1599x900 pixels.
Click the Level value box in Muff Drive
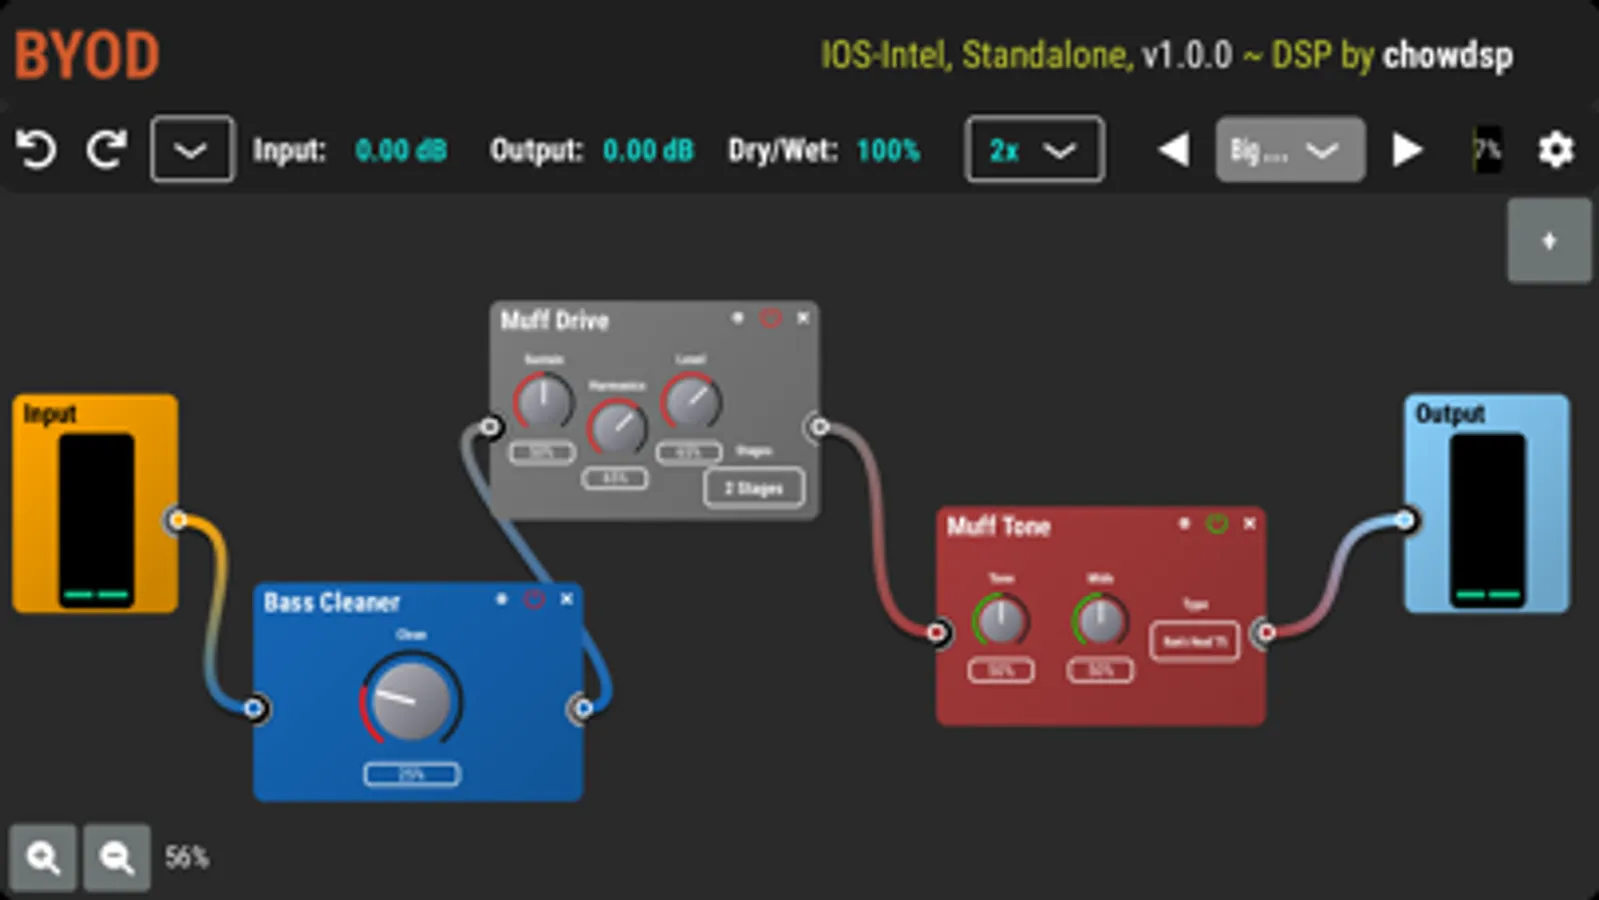689,453
